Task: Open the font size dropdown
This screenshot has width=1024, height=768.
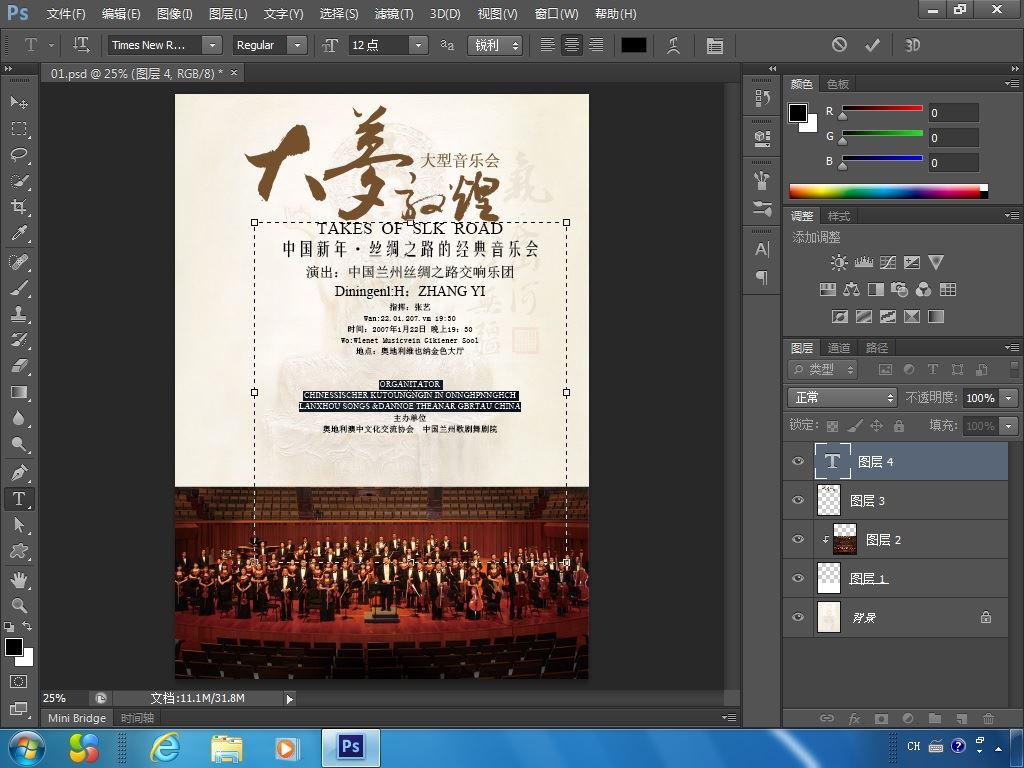Action: (418, 45)
